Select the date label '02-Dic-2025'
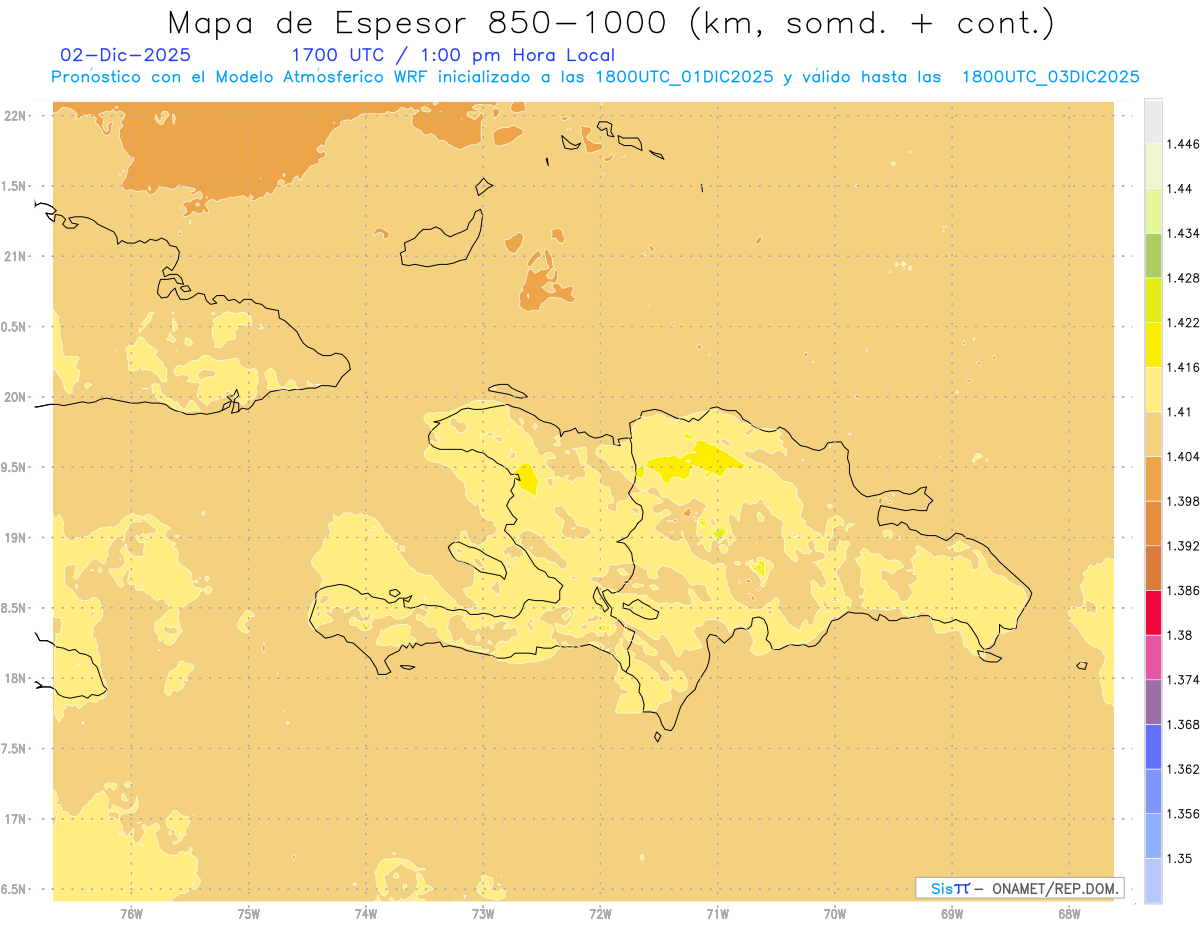Image resolution: width=1200 pixels, height=927 pixels. (x=126, y=55)
